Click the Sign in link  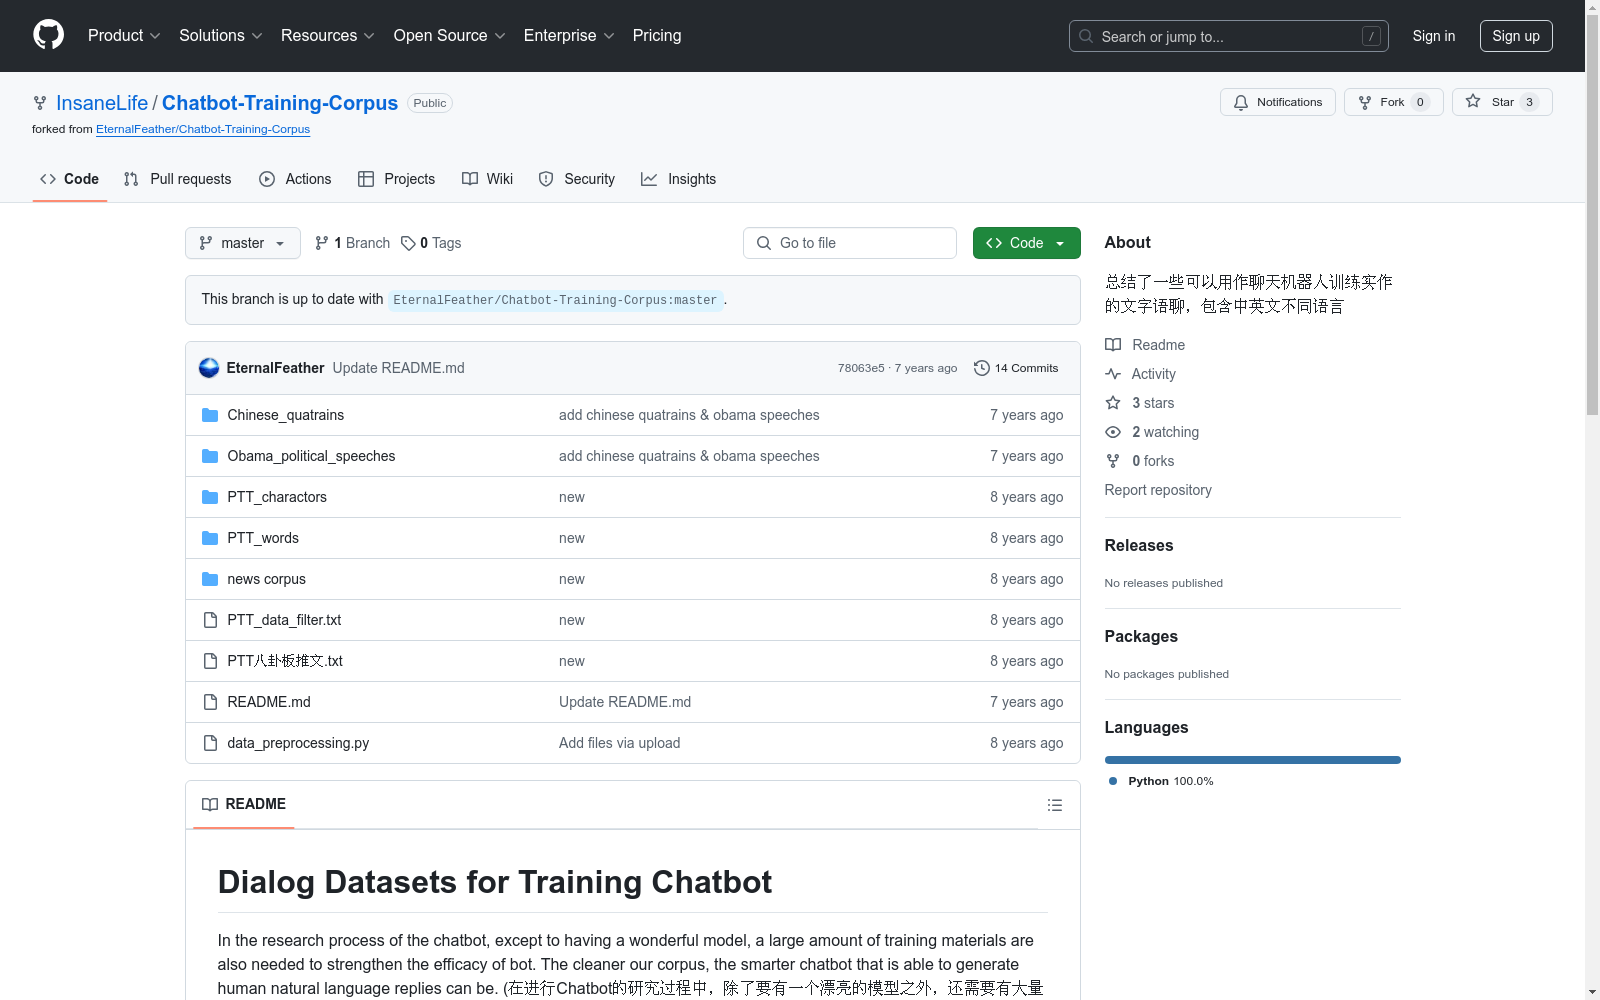tap(1434, 36)
